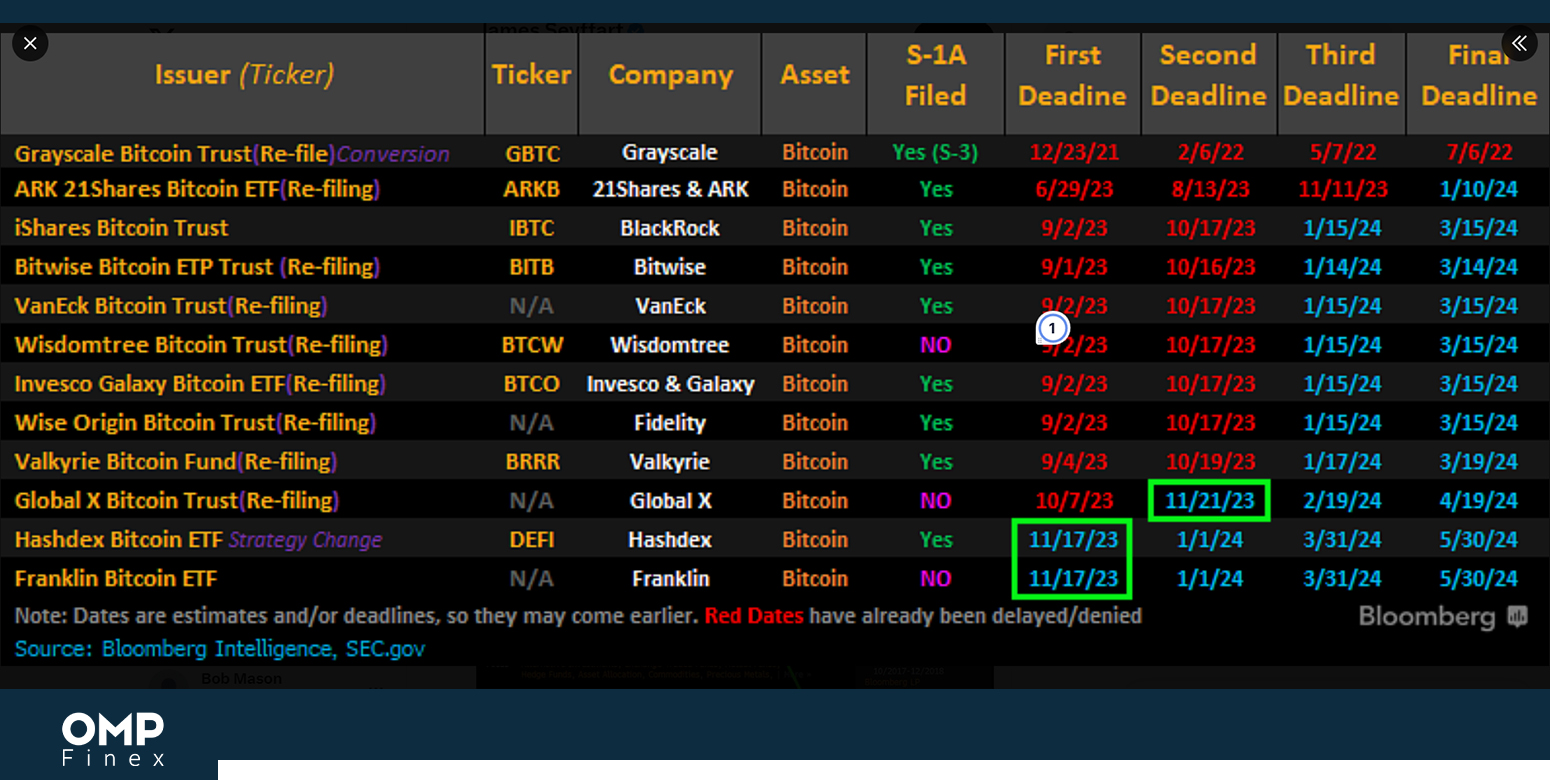Click the '10/19/23' second deadline date
This screenshot has width=1550, height=780.
tap(1210, 462)
